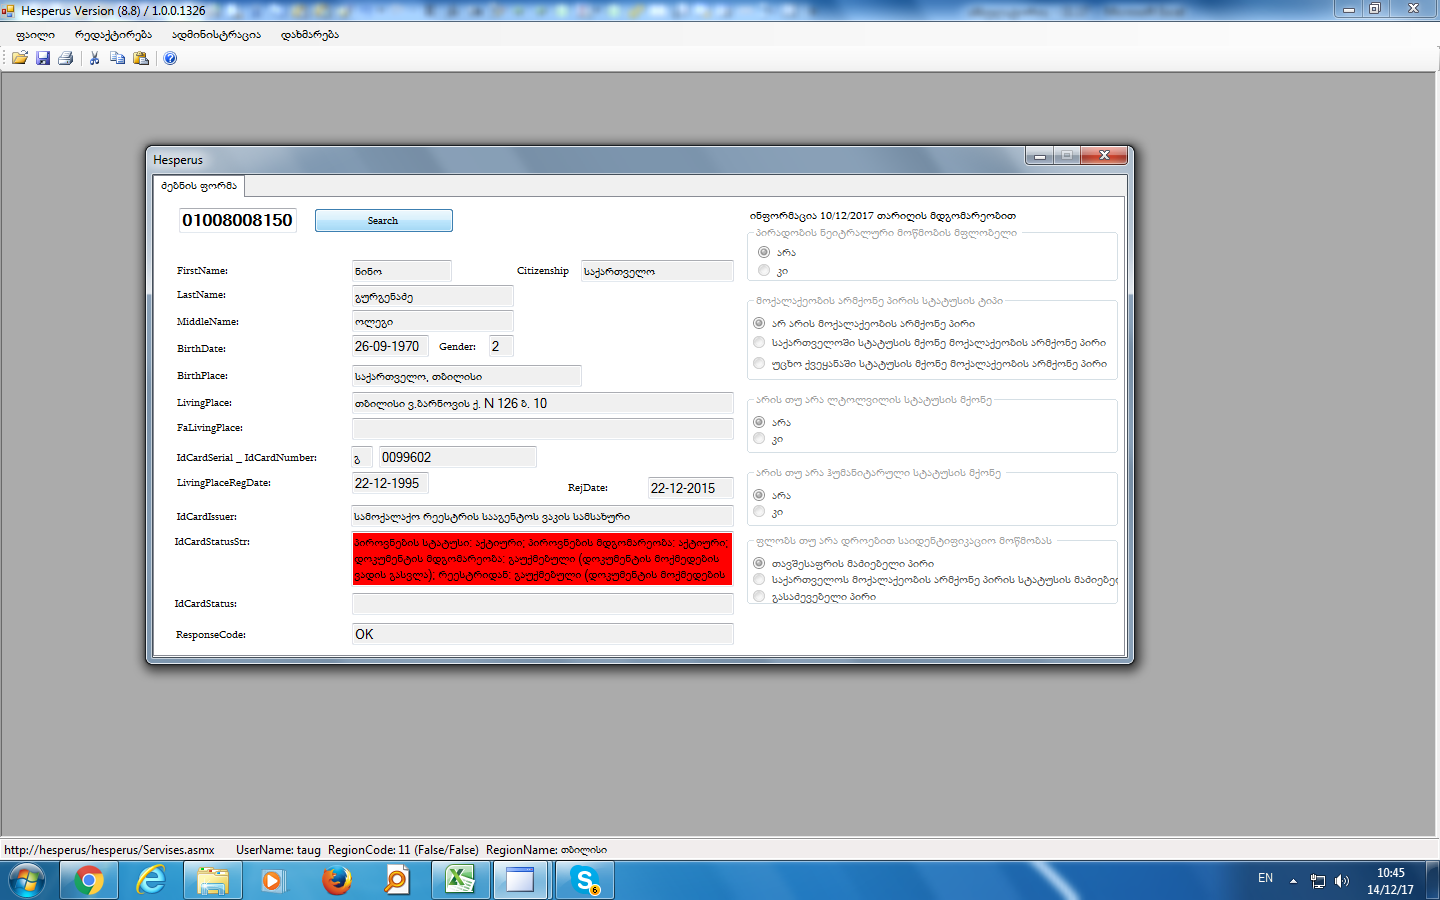This screenshot has width=1440, height=900.
Task: Click the Open folder toolbar icon
Action: click(20, 58)
